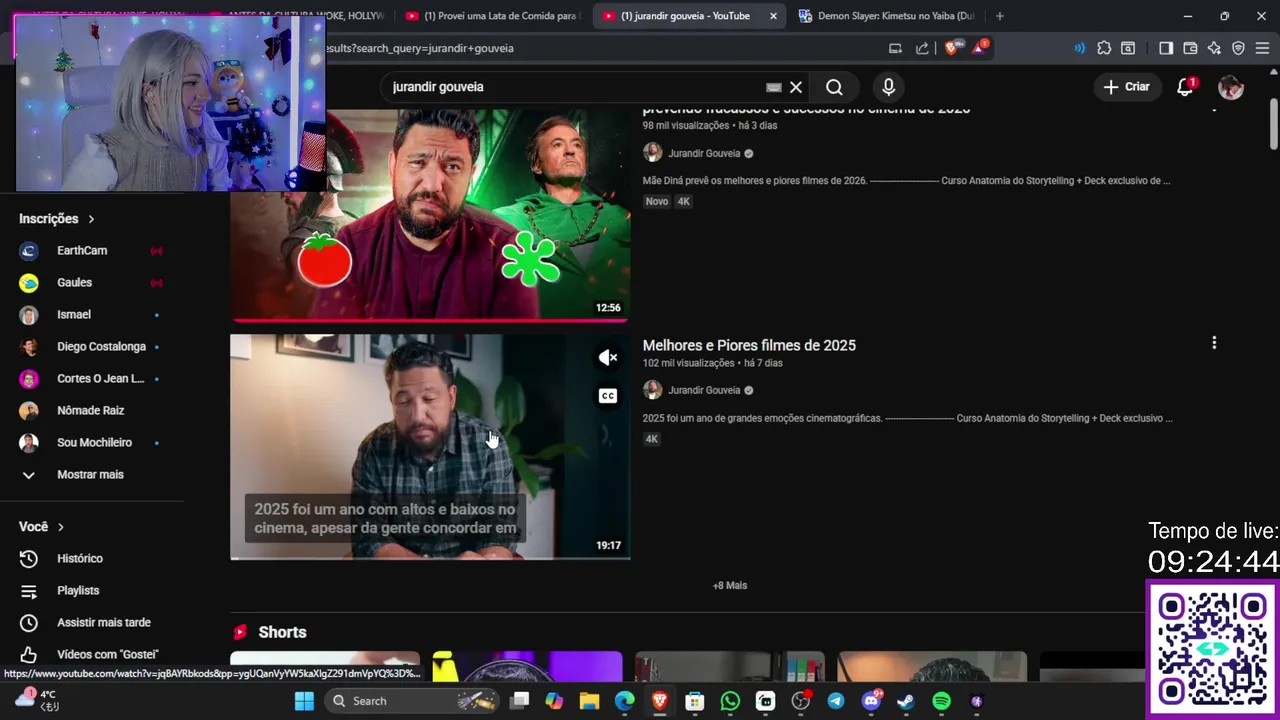Open Brave VPN shield icon
This screenshot has height=720, width=1280.
click(1238, 48)
